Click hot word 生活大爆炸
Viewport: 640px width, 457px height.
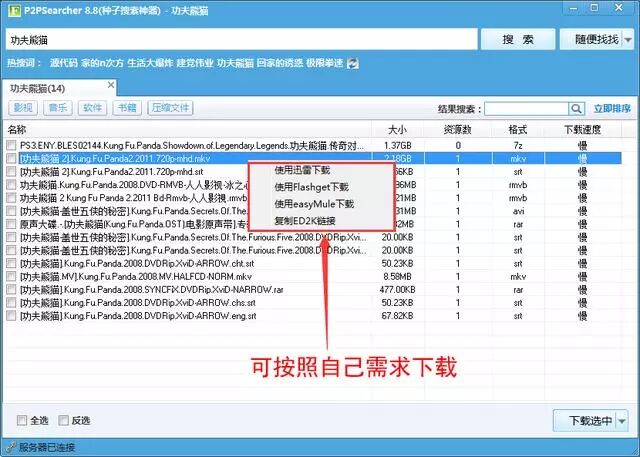150,63
